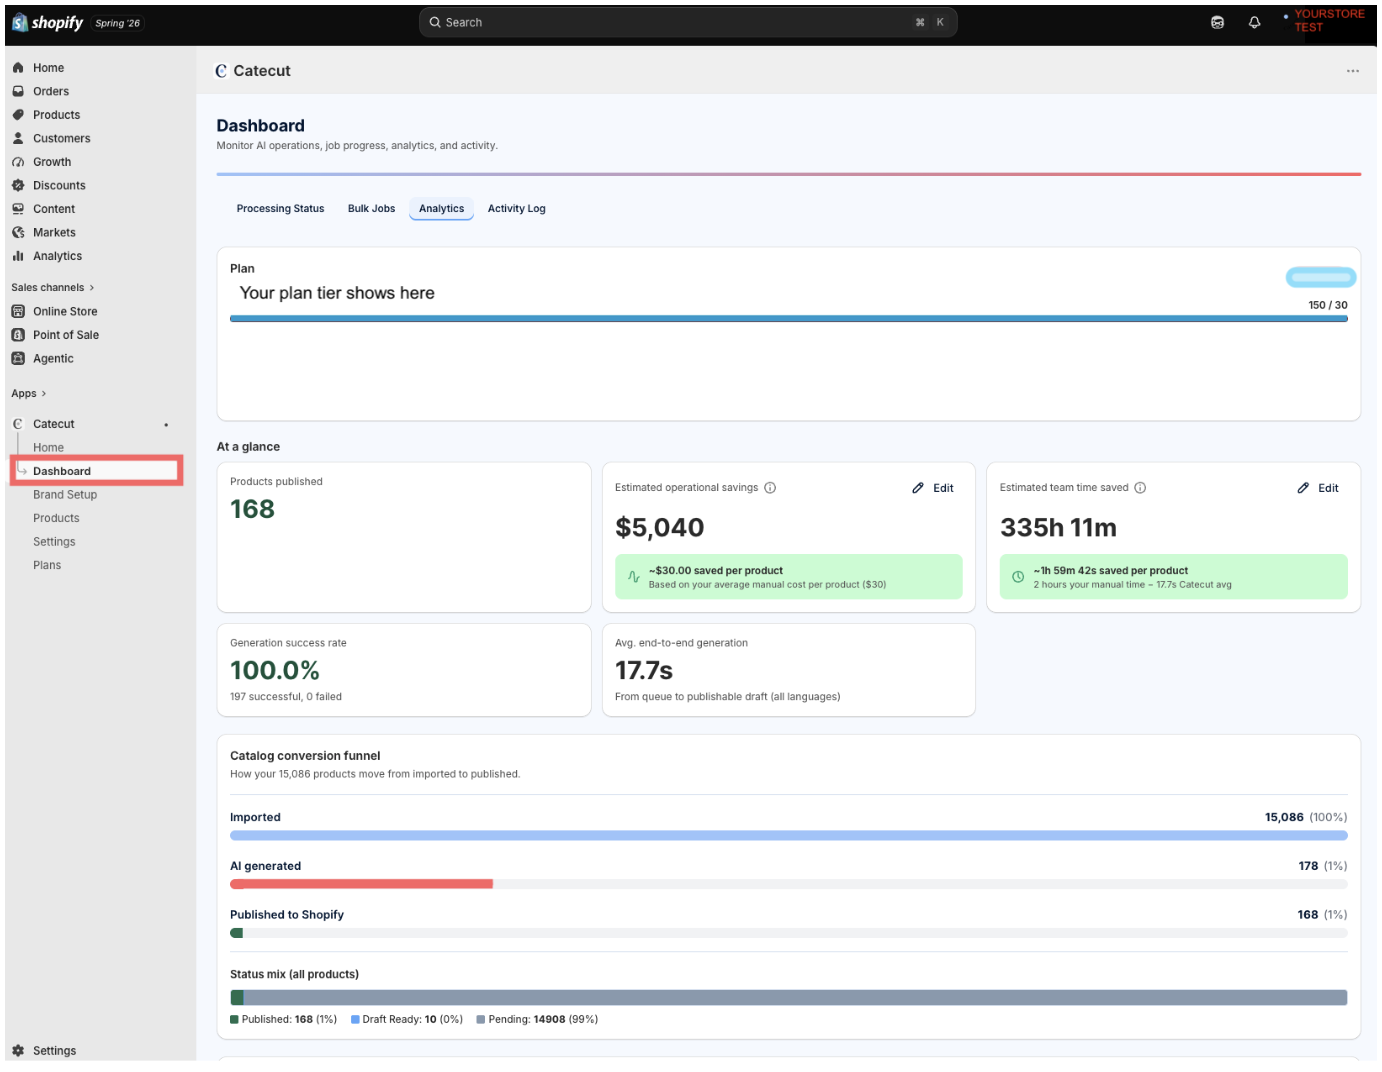Go to Discounts in the sidebar
Image resolution: width=1382 pixels, height=1072 pixels.
(x=59, y=185)
